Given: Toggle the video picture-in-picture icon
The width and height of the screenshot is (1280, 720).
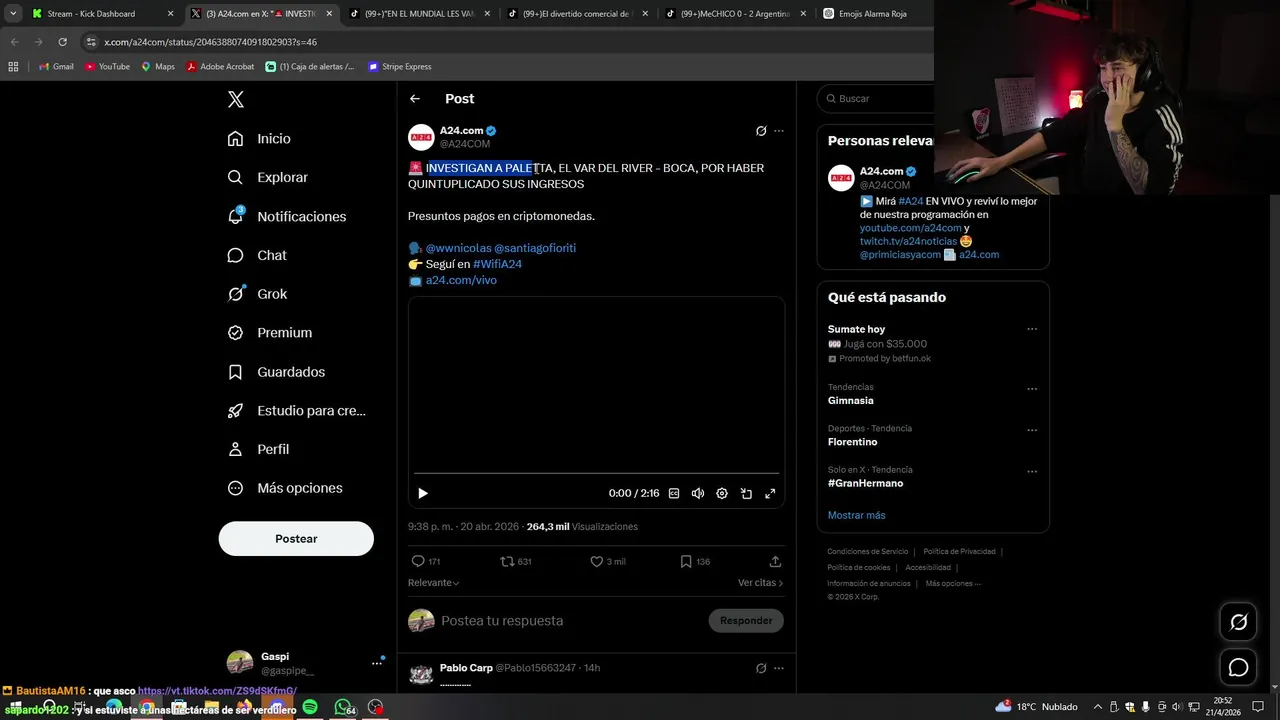Looking at the screenshot, I should (x=746, y=493).
